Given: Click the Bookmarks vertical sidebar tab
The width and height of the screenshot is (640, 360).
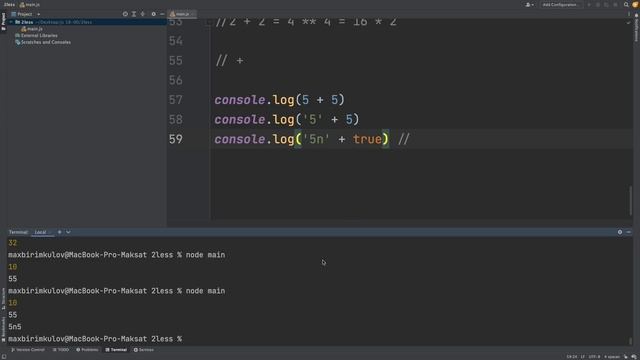Looking at the screenshot, I should click(x=3, y=329).
